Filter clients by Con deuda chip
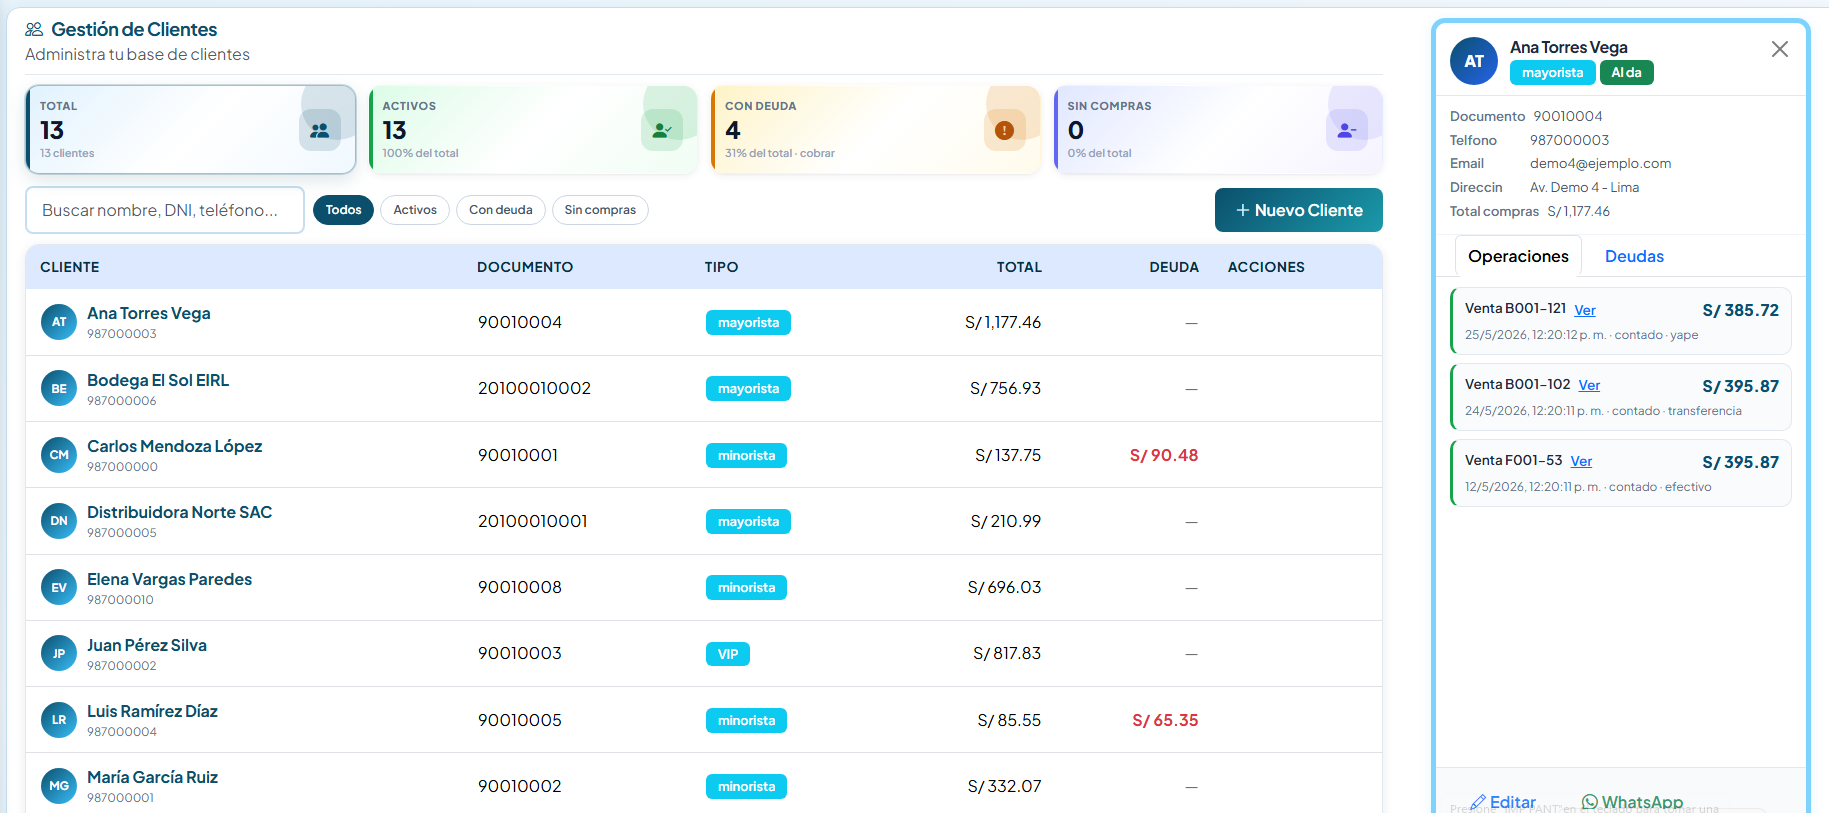Screen dimensions: 1829x813 click(x=501, y=210)
